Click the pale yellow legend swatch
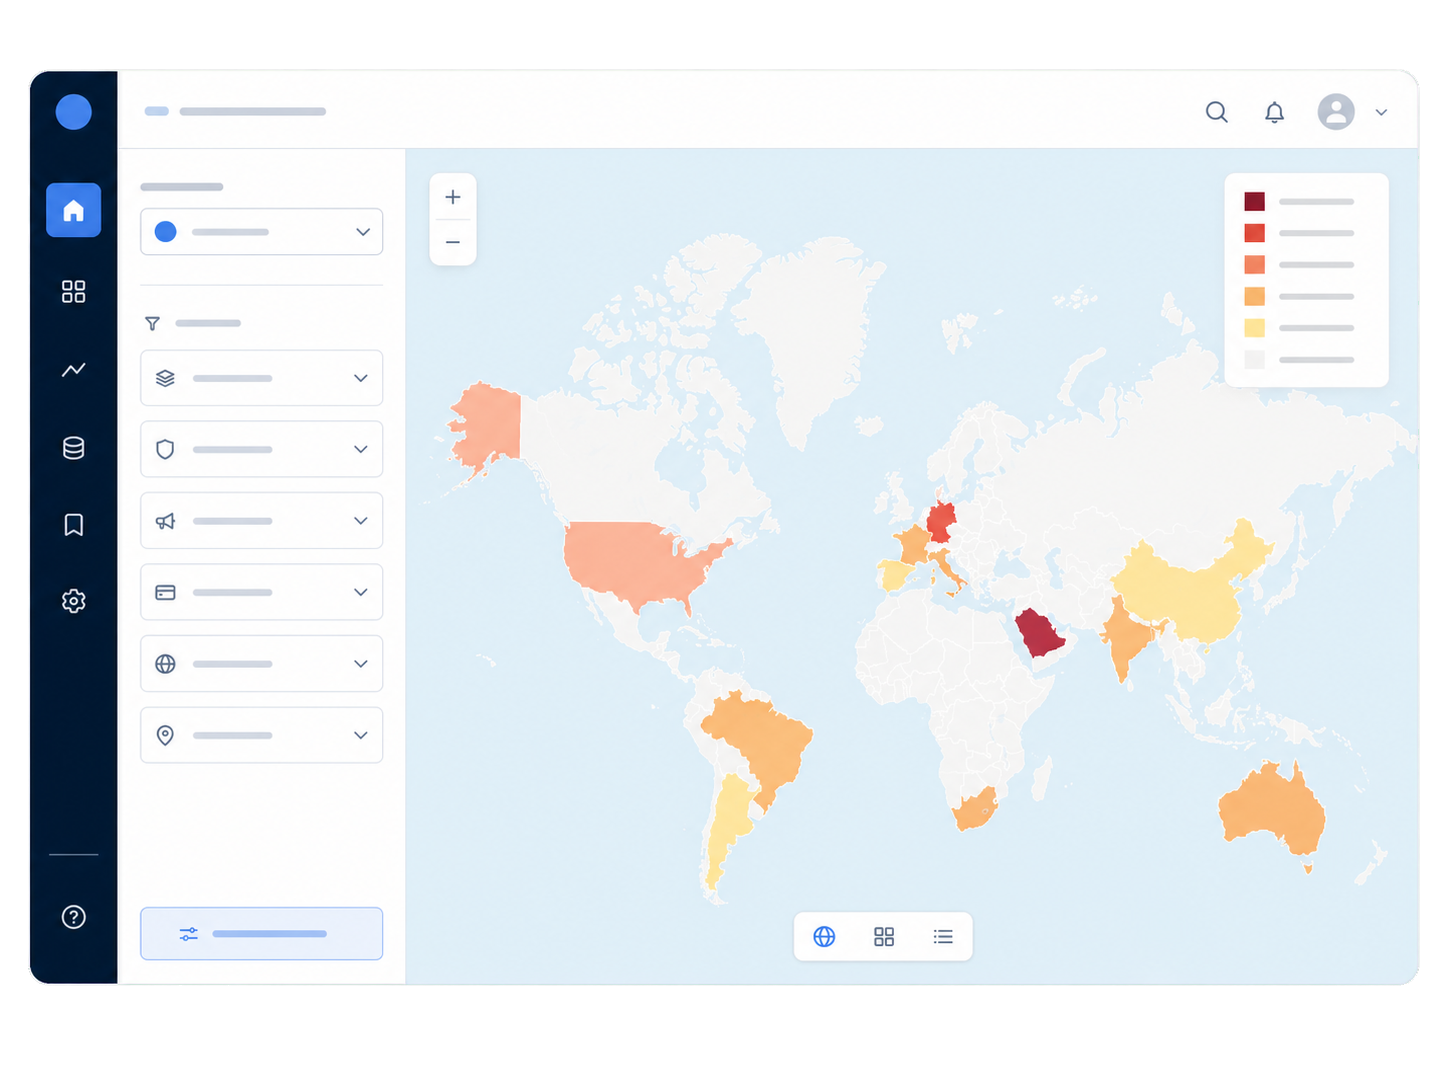This screenshot has height=1086, width=1448. coord(1255,328)
